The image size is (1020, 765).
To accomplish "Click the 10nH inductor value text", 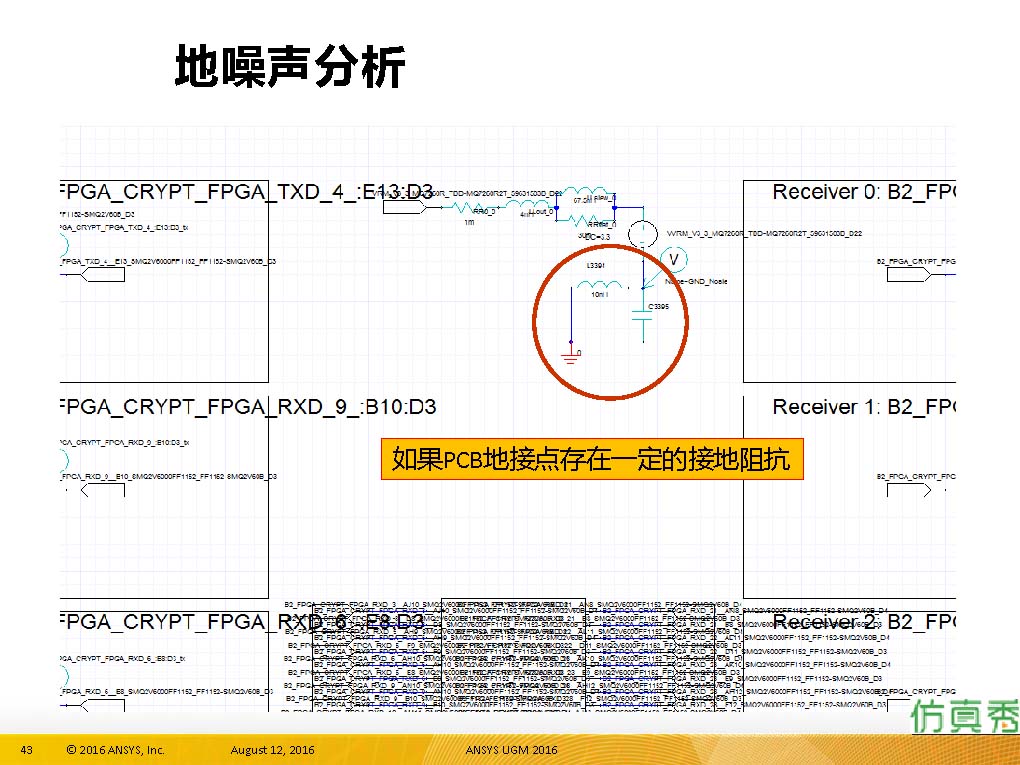I will tap(599, 295).
